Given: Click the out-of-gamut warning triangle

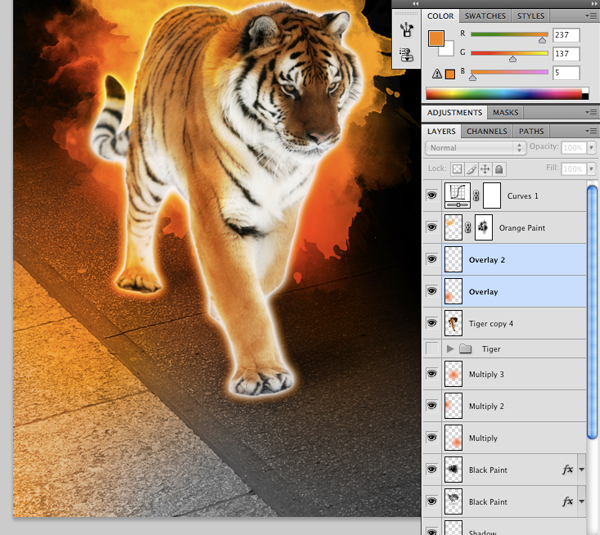Looking at the screenshot, I should (x=437, y=73).
